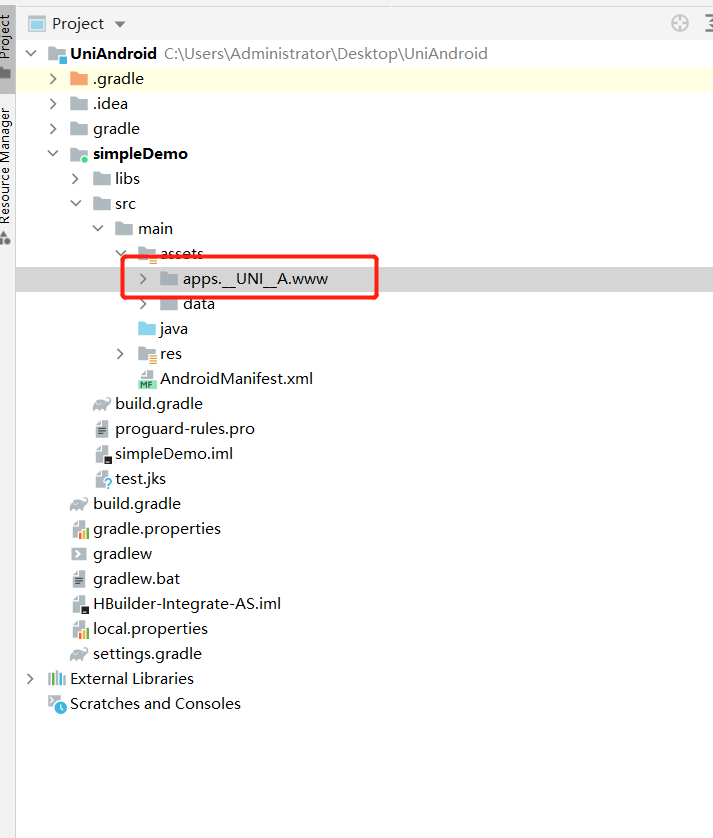Select root-level build.gradle file name
This screenshot has width=713, height=838.
[137, 504]
